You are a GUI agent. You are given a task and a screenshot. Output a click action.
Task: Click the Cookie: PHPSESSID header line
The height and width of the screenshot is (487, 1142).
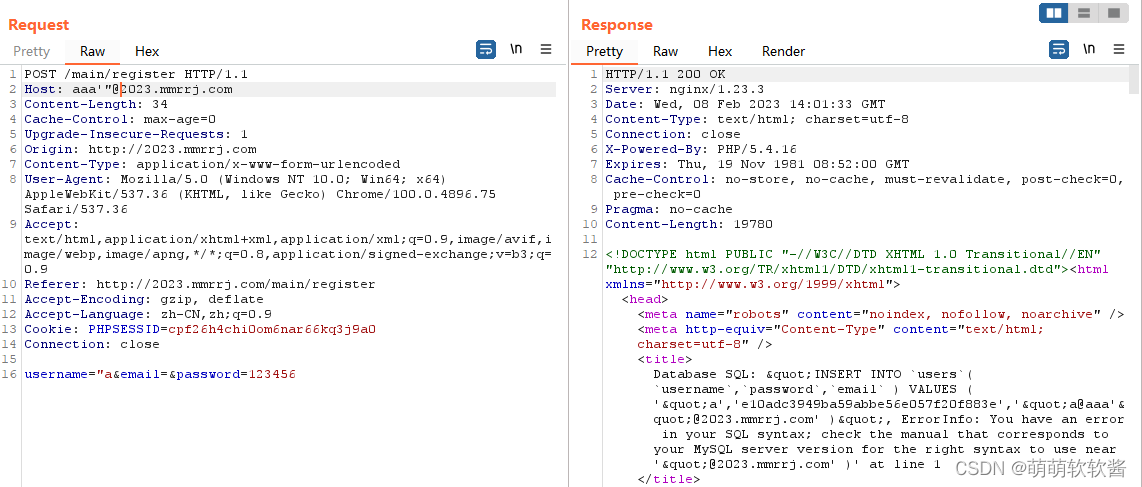200,329
